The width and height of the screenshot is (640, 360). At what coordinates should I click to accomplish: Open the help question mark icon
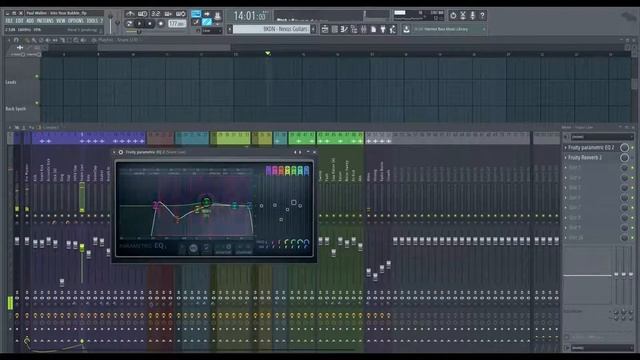[x=482, y=16]
